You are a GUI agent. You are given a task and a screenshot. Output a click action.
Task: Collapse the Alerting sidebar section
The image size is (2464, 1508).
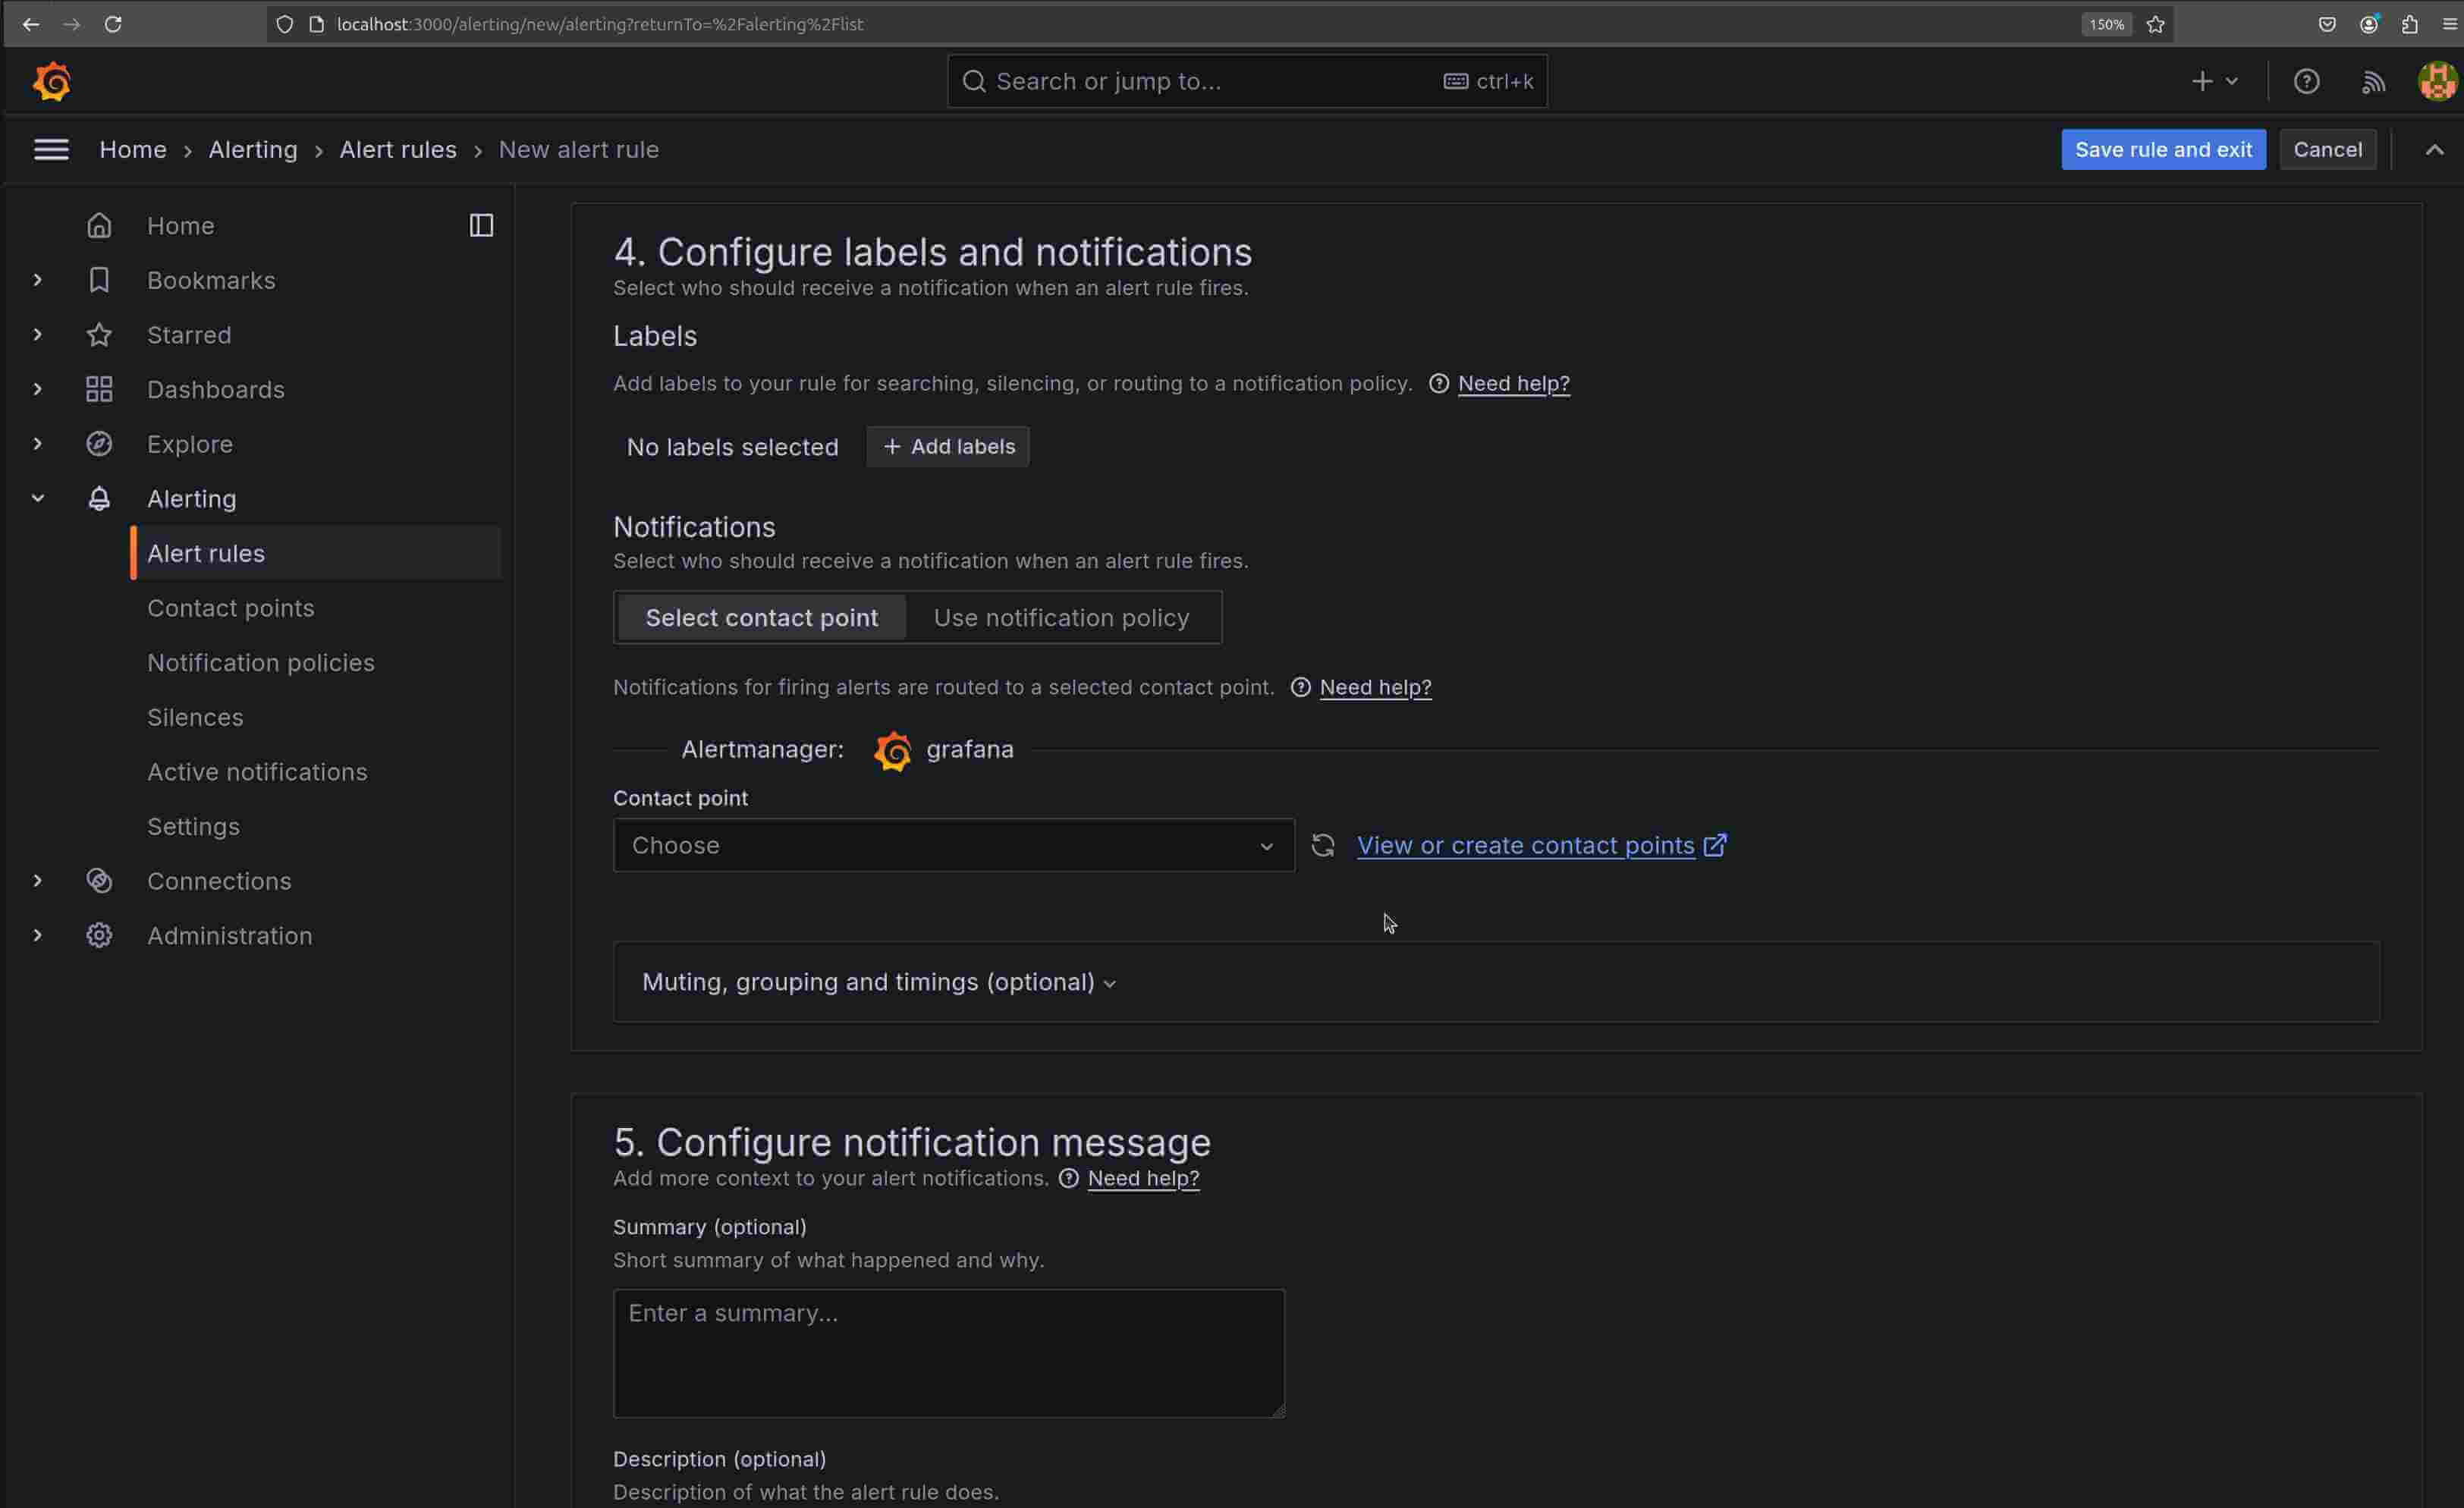point(38,498)
